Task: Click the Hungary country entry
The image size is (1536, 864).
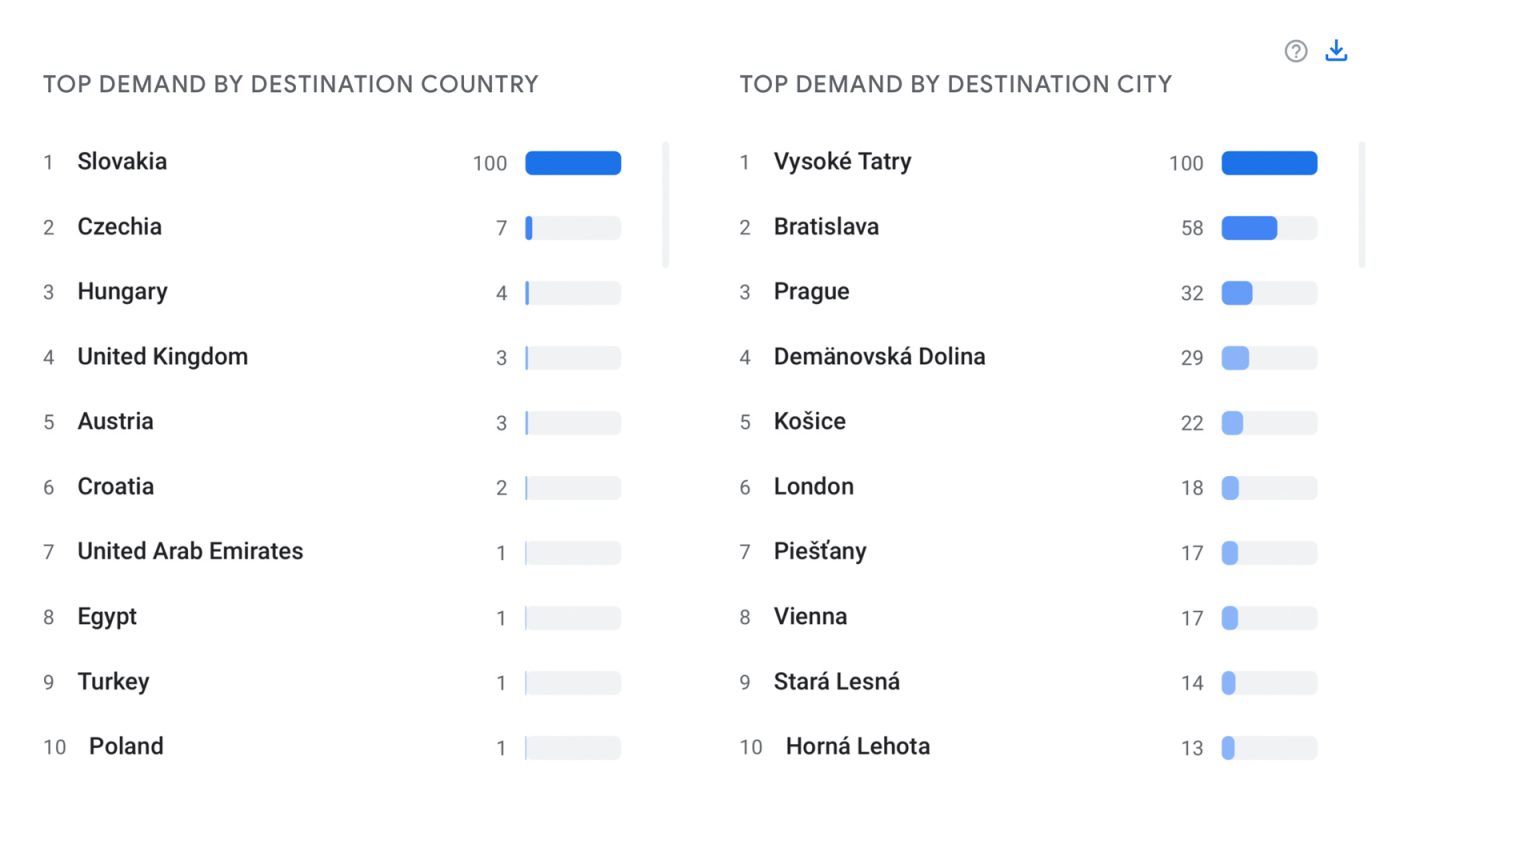Action: tap(123, 292)
